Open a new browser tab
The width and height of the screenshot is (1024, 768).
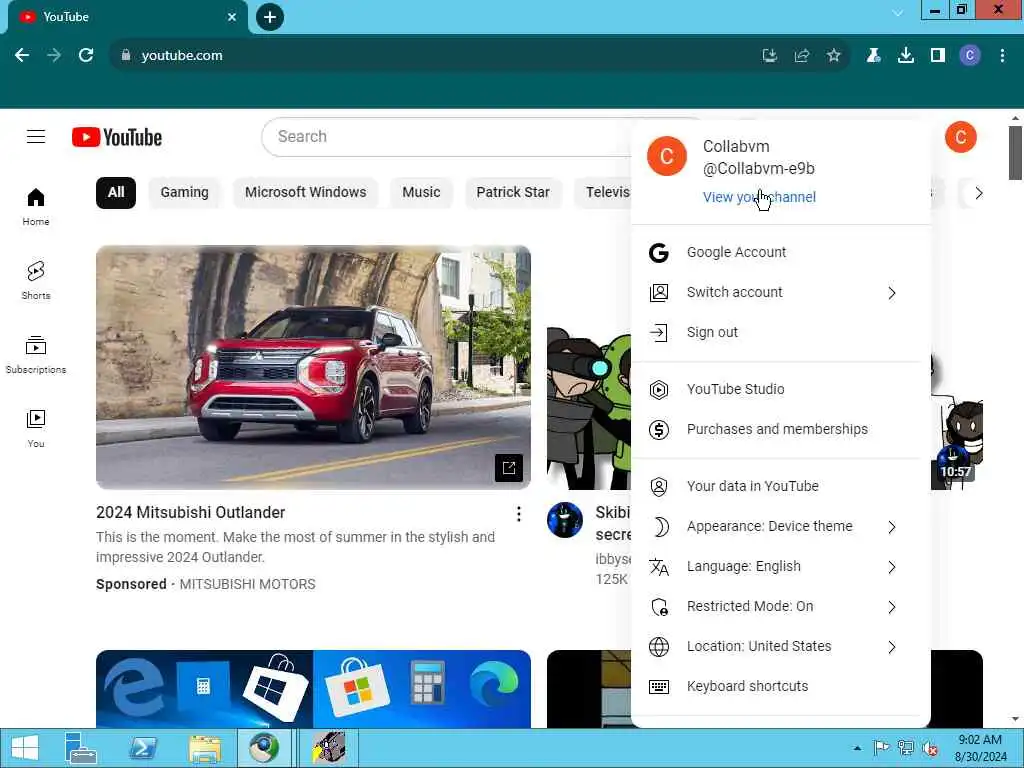270,17
